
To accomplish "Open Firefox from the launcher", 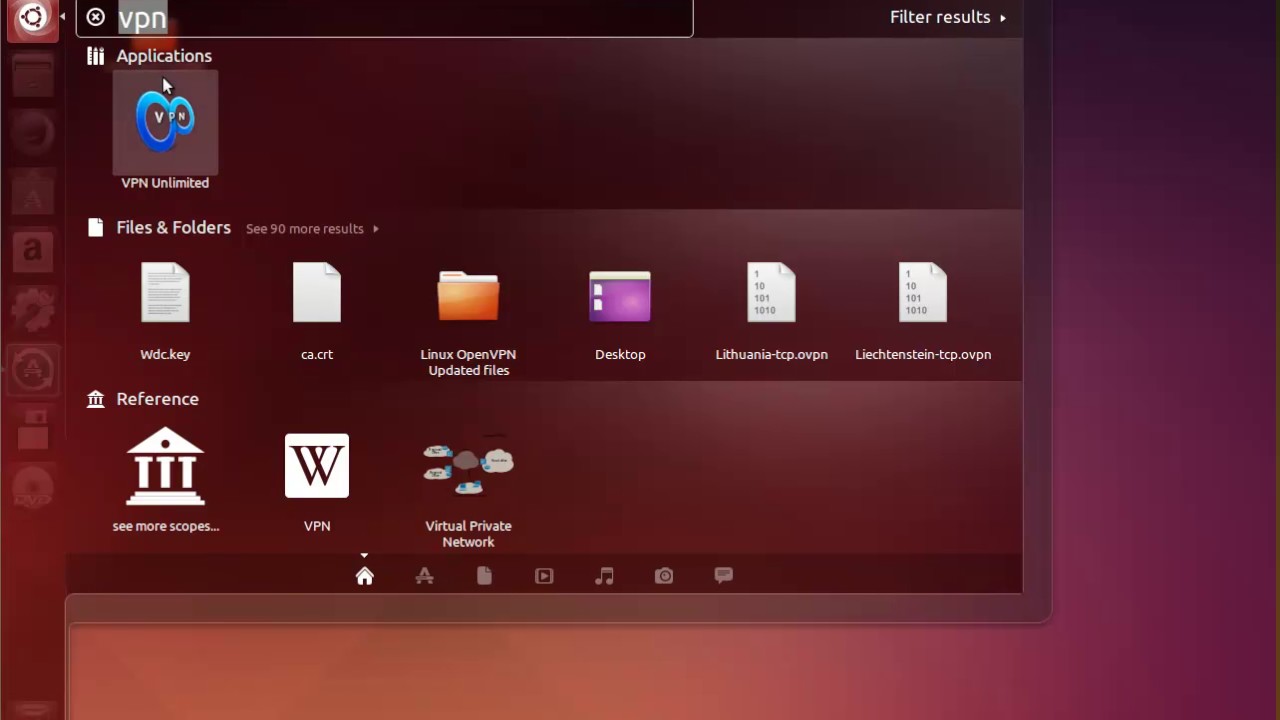I will pyautogui.click(x=33, y=135).
